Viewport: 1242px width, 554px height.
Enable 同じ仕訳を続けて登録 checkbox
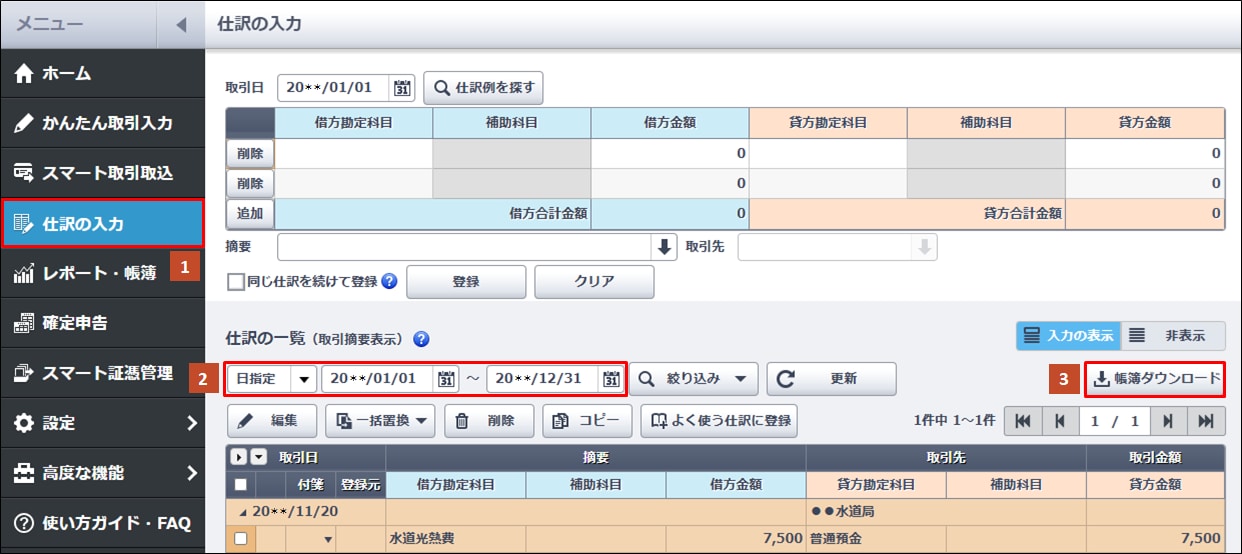tap(236, 282)
